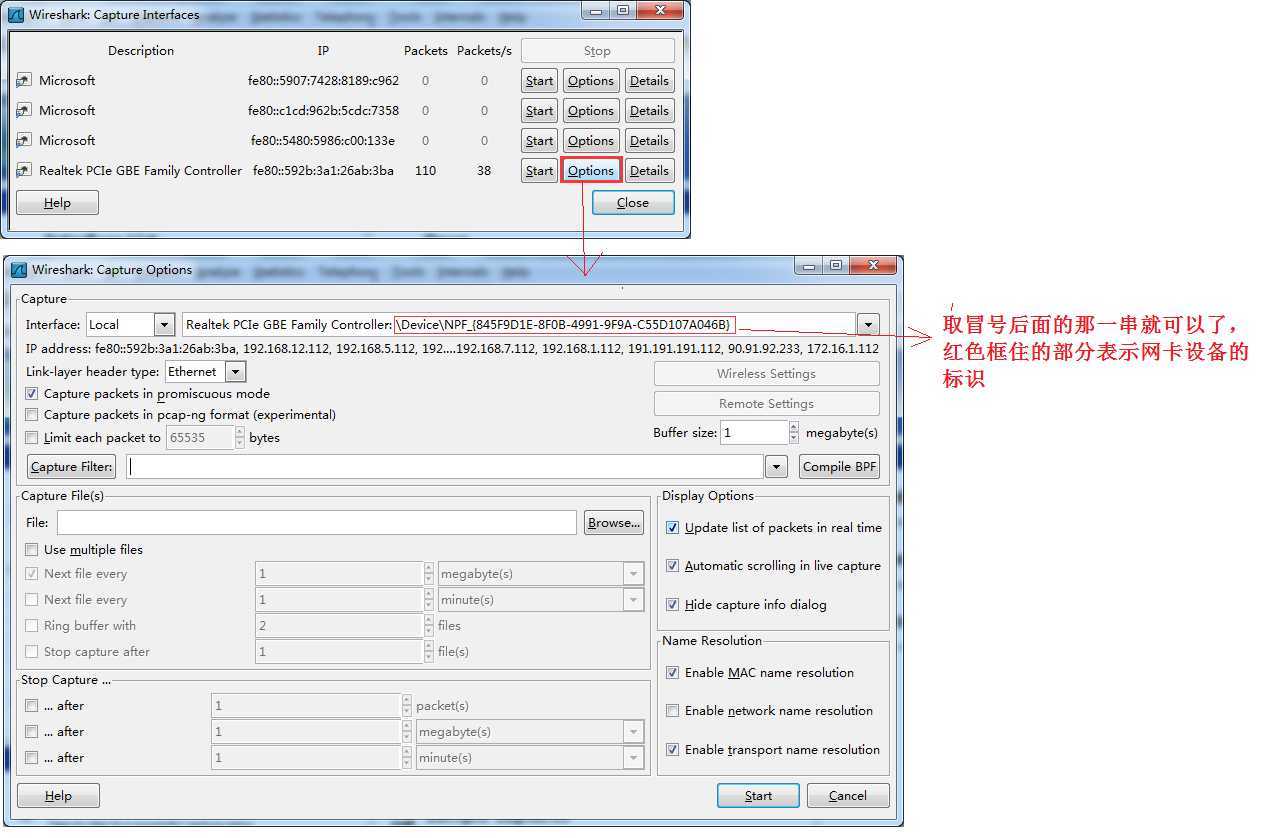Show Details for the Realtek PCIe controller
Image resolution: width=1278 pixels, height=838 pixels.
(x=649, y=171)
